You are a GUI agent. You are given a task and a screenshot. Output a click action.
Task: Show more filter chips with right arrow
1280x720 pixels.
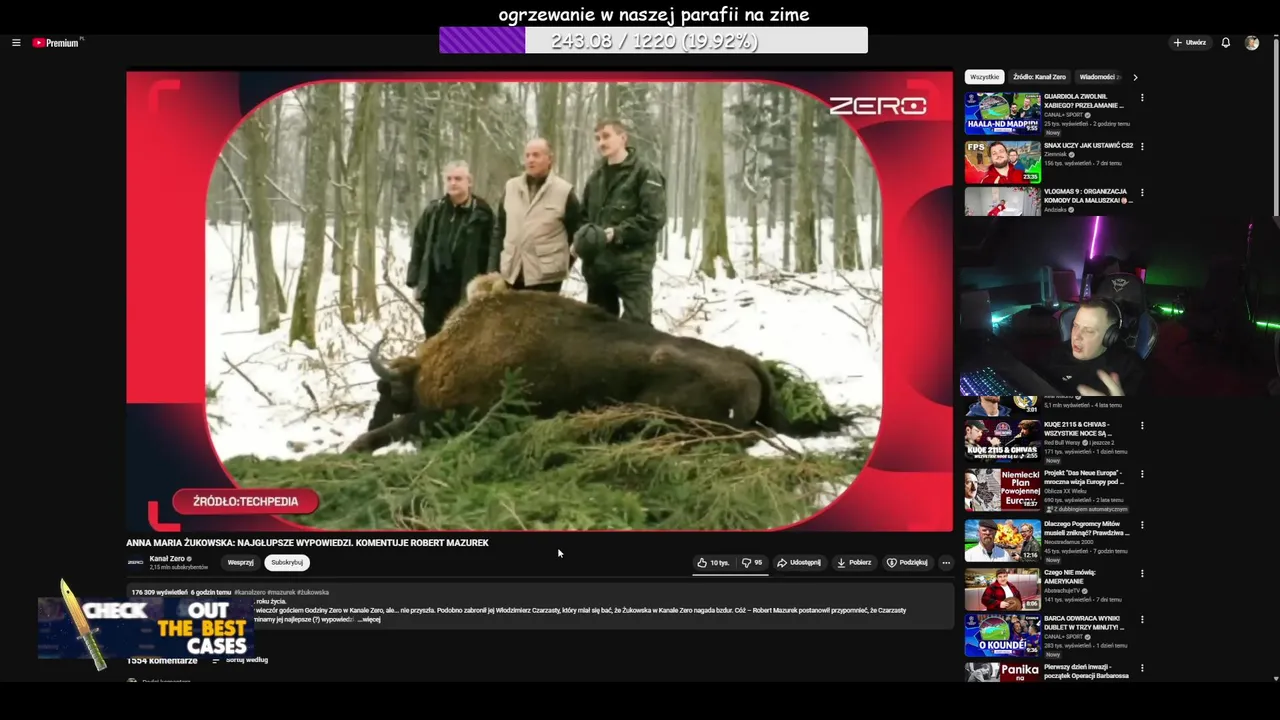click(x=1135, y=77)
